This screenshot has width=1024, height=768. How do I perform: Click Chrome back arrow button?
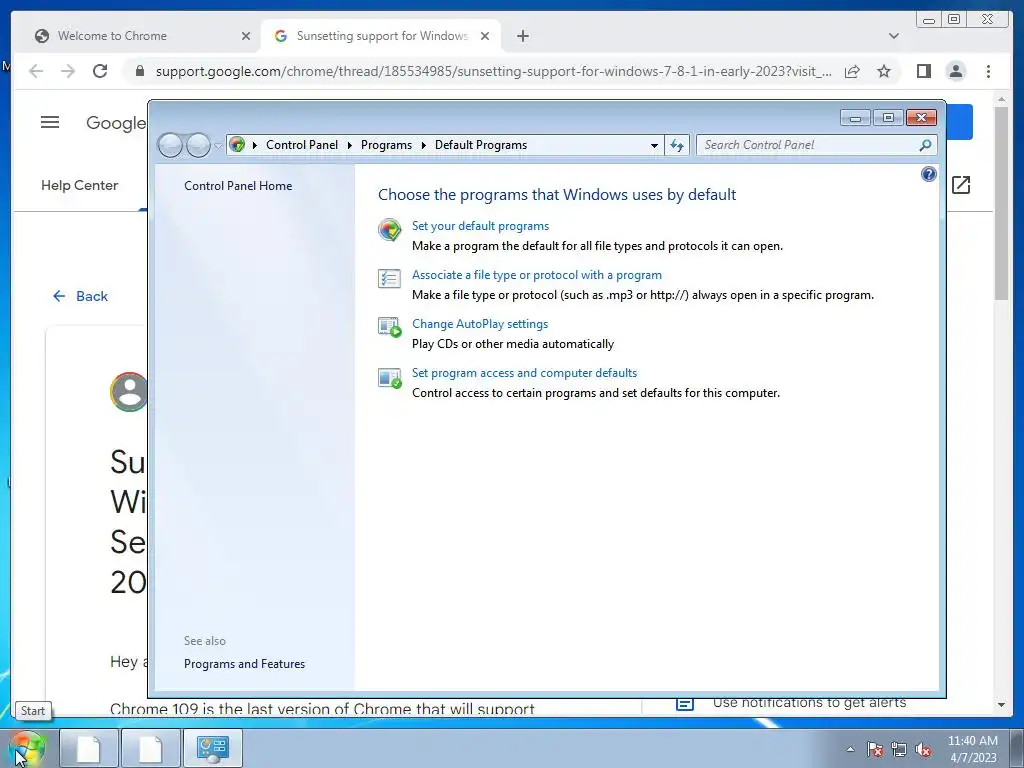(x=36, y=71)
